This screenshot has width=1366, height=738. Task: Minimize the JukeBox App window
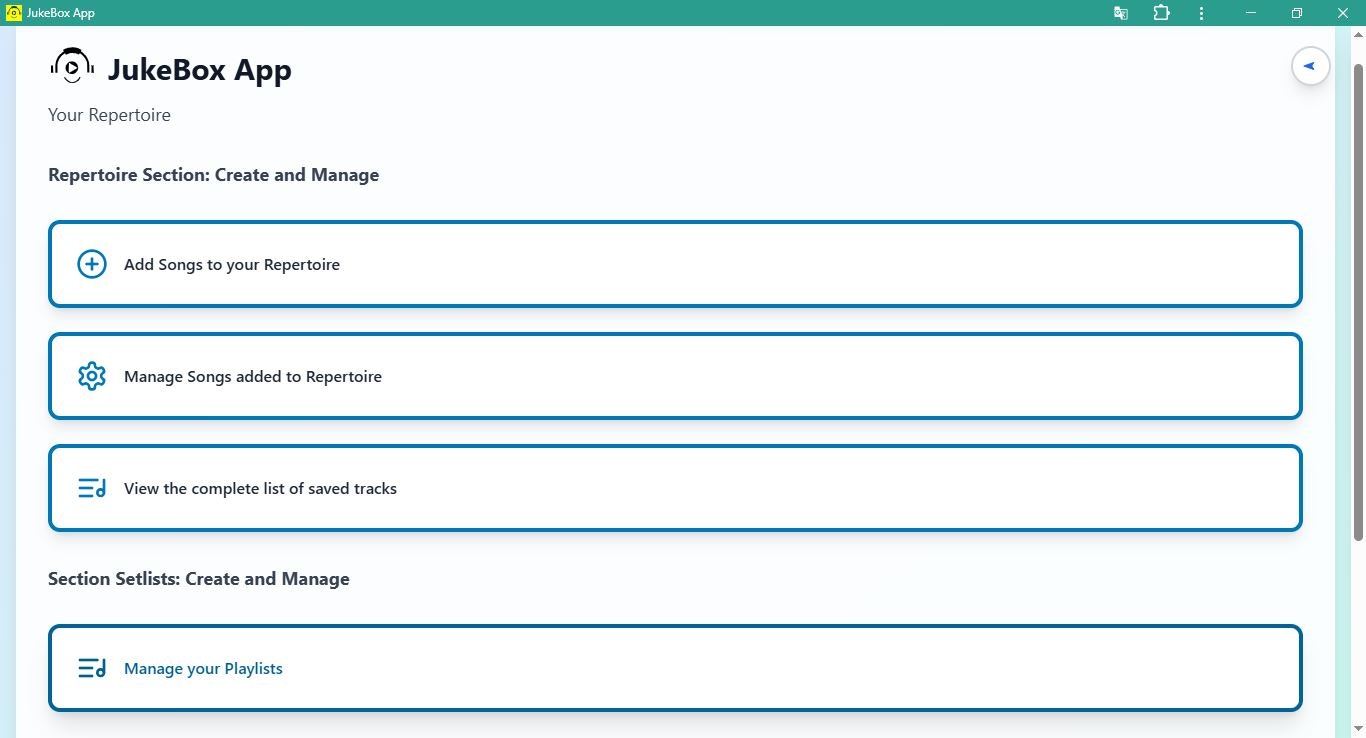(x=1251, y=13)
